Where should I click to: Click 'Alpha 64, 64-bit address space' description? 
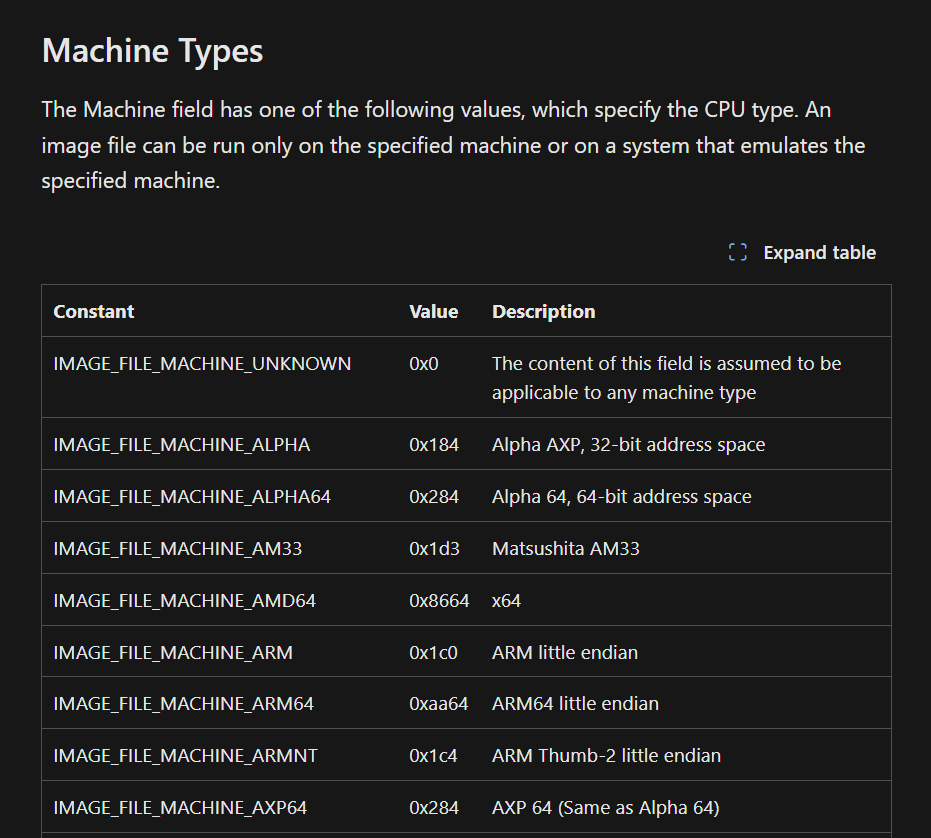point(621,497)
